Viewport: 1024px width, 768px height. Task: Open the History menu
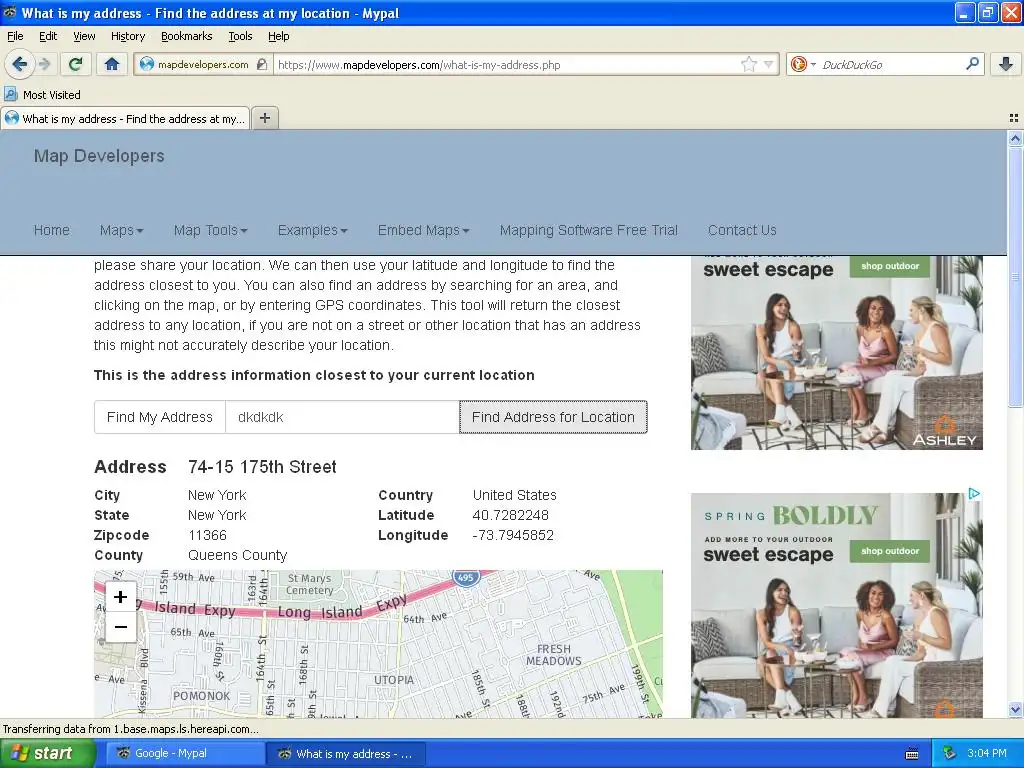pyautogui.click(x=127, y=36)
